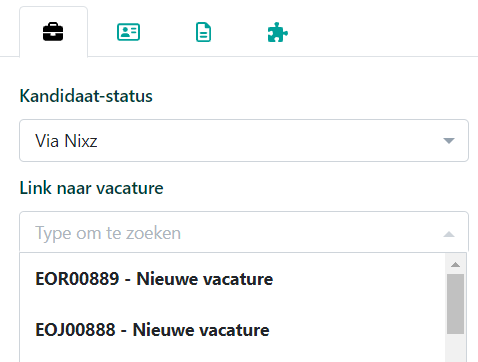The width and height of the screenshot is (478, 362).
Task: Choose EOJ00888 - Nieuwe vacature option
Action: click(x=233, y=330)
